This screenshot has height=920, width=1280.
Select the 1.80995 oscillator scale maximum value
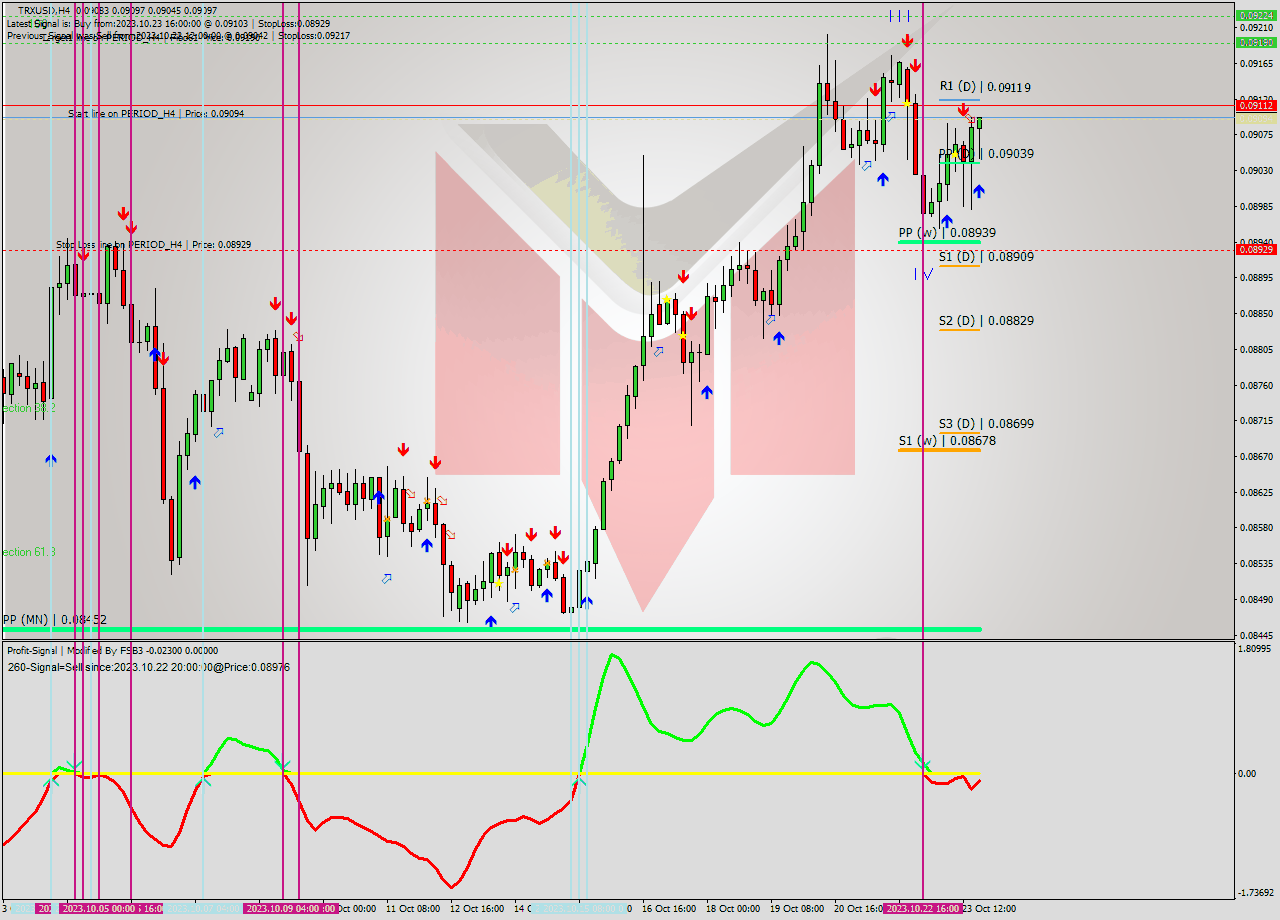(x=1255, y=649)
